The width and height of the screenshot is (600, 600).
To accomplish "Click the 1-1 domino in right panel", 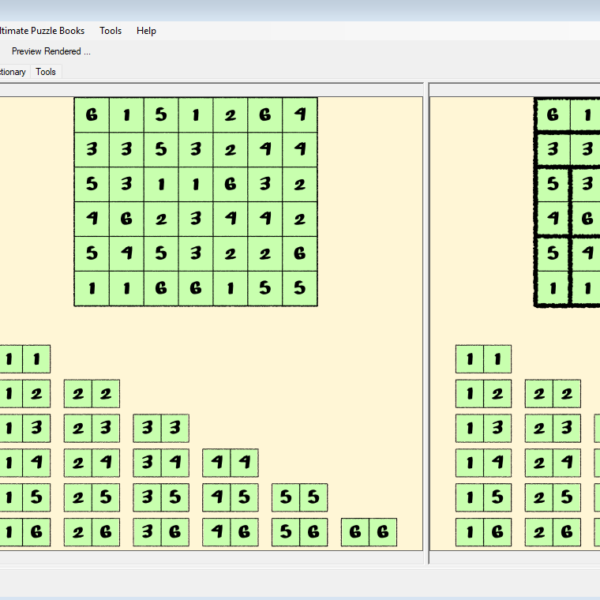I will click(483, 359).
